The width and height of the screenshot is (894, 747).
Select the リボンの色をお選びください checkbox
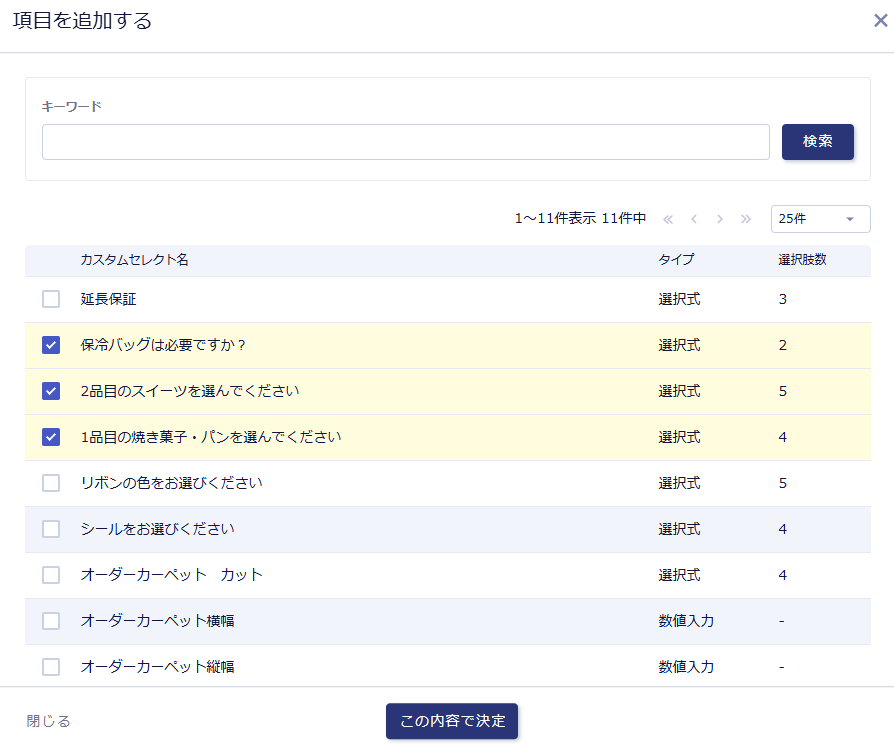coord(51,483)
